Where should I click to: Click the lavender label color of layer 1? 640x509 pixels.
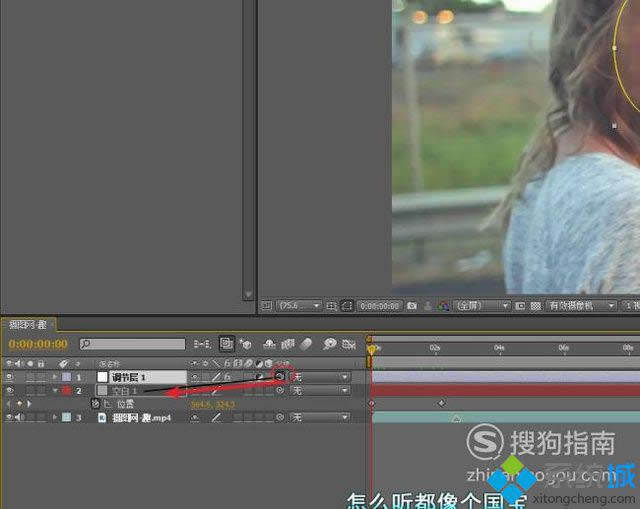(x=66, y=377)
